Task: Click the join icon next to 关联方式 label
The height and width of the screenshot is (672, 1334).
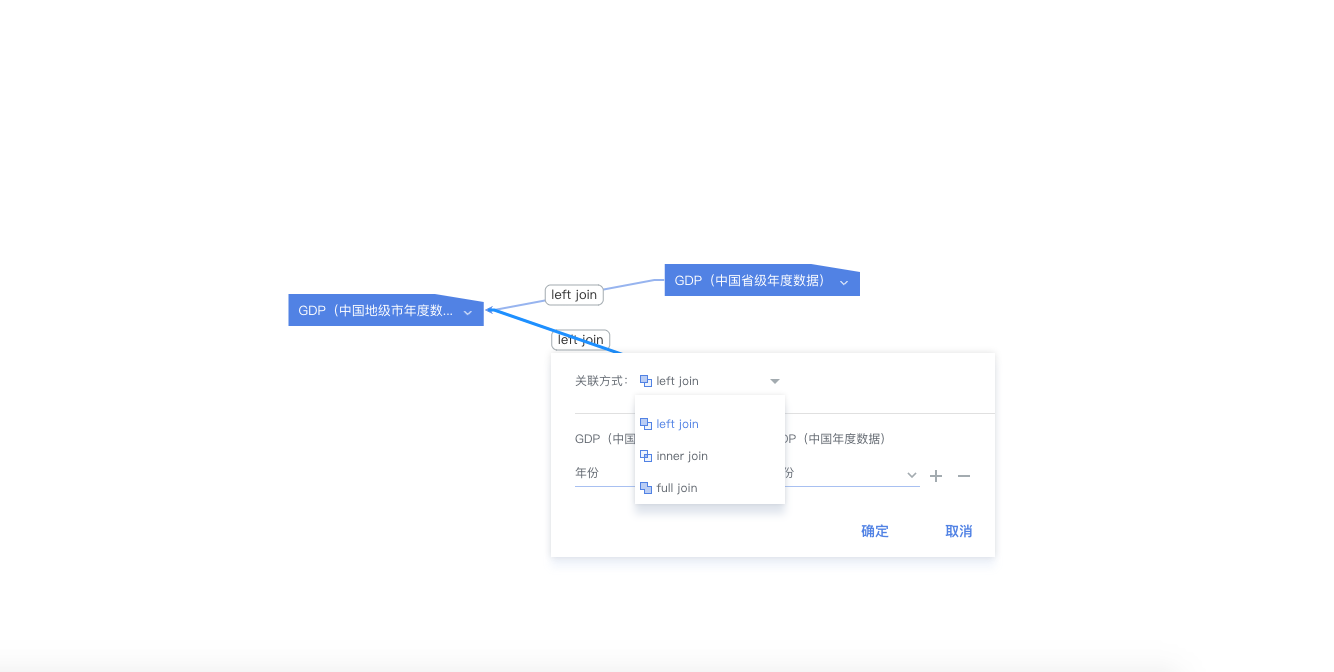Action: point(646,381)
